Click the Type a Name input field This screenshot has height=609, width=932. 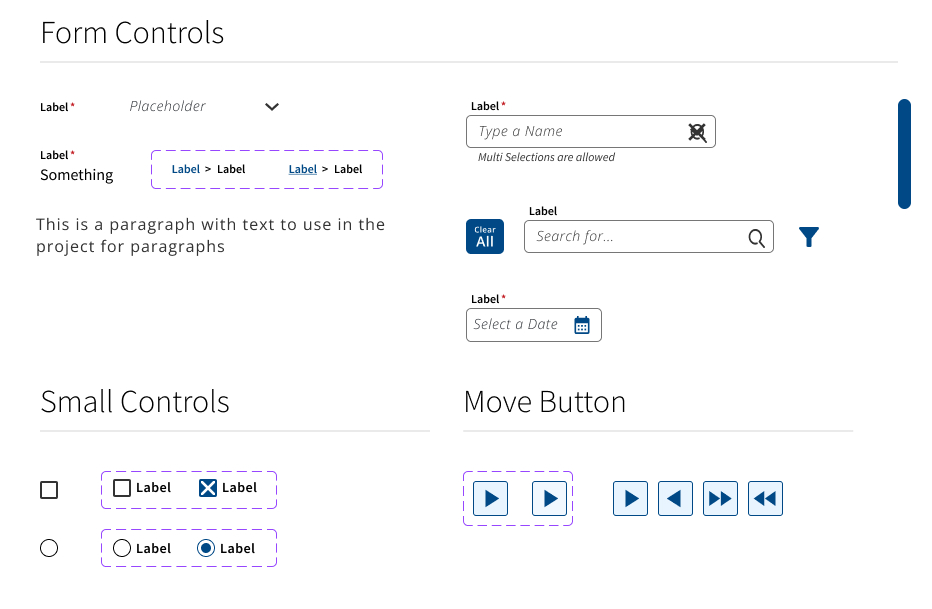tap(575, 132)
